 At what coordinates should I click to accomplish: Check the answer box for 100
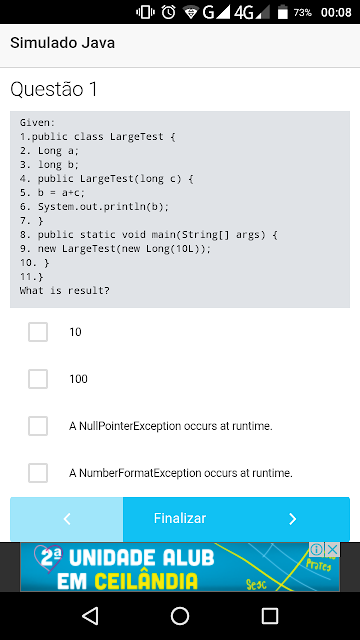tap(38, 379)
